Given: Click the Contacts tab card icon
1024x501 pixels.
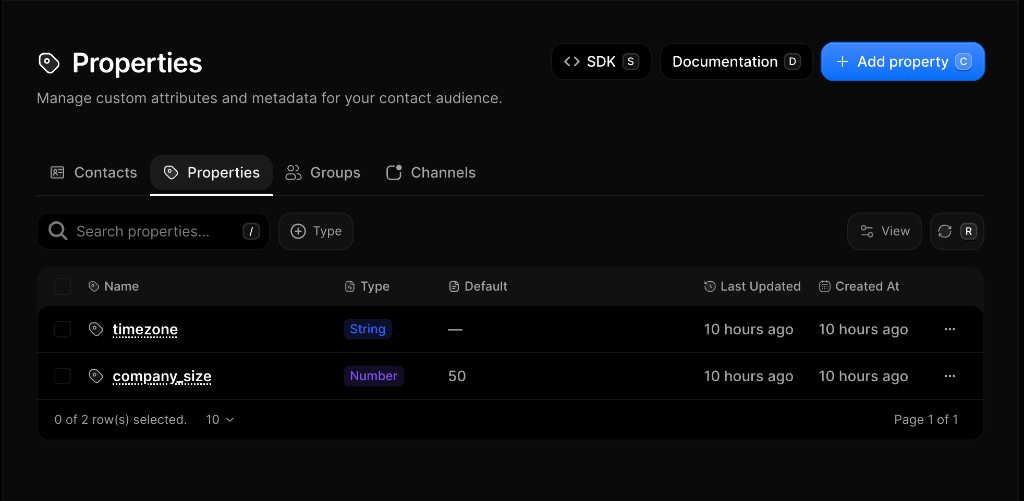Looking at the screenshot, I should (x=57, y=172).
